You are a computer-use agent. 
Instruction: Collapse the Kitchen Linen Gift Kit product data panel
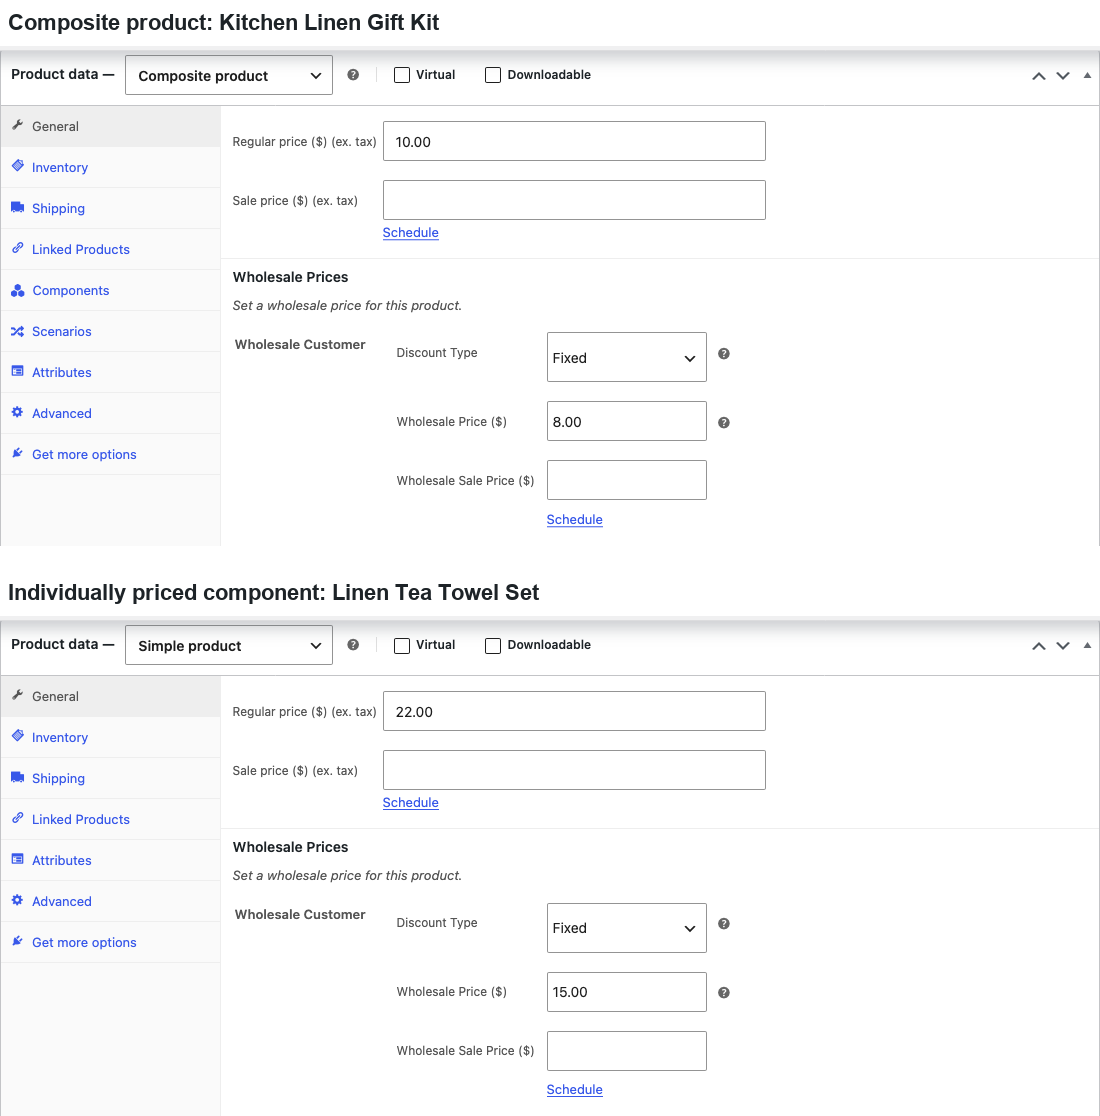click(1087, 75)
